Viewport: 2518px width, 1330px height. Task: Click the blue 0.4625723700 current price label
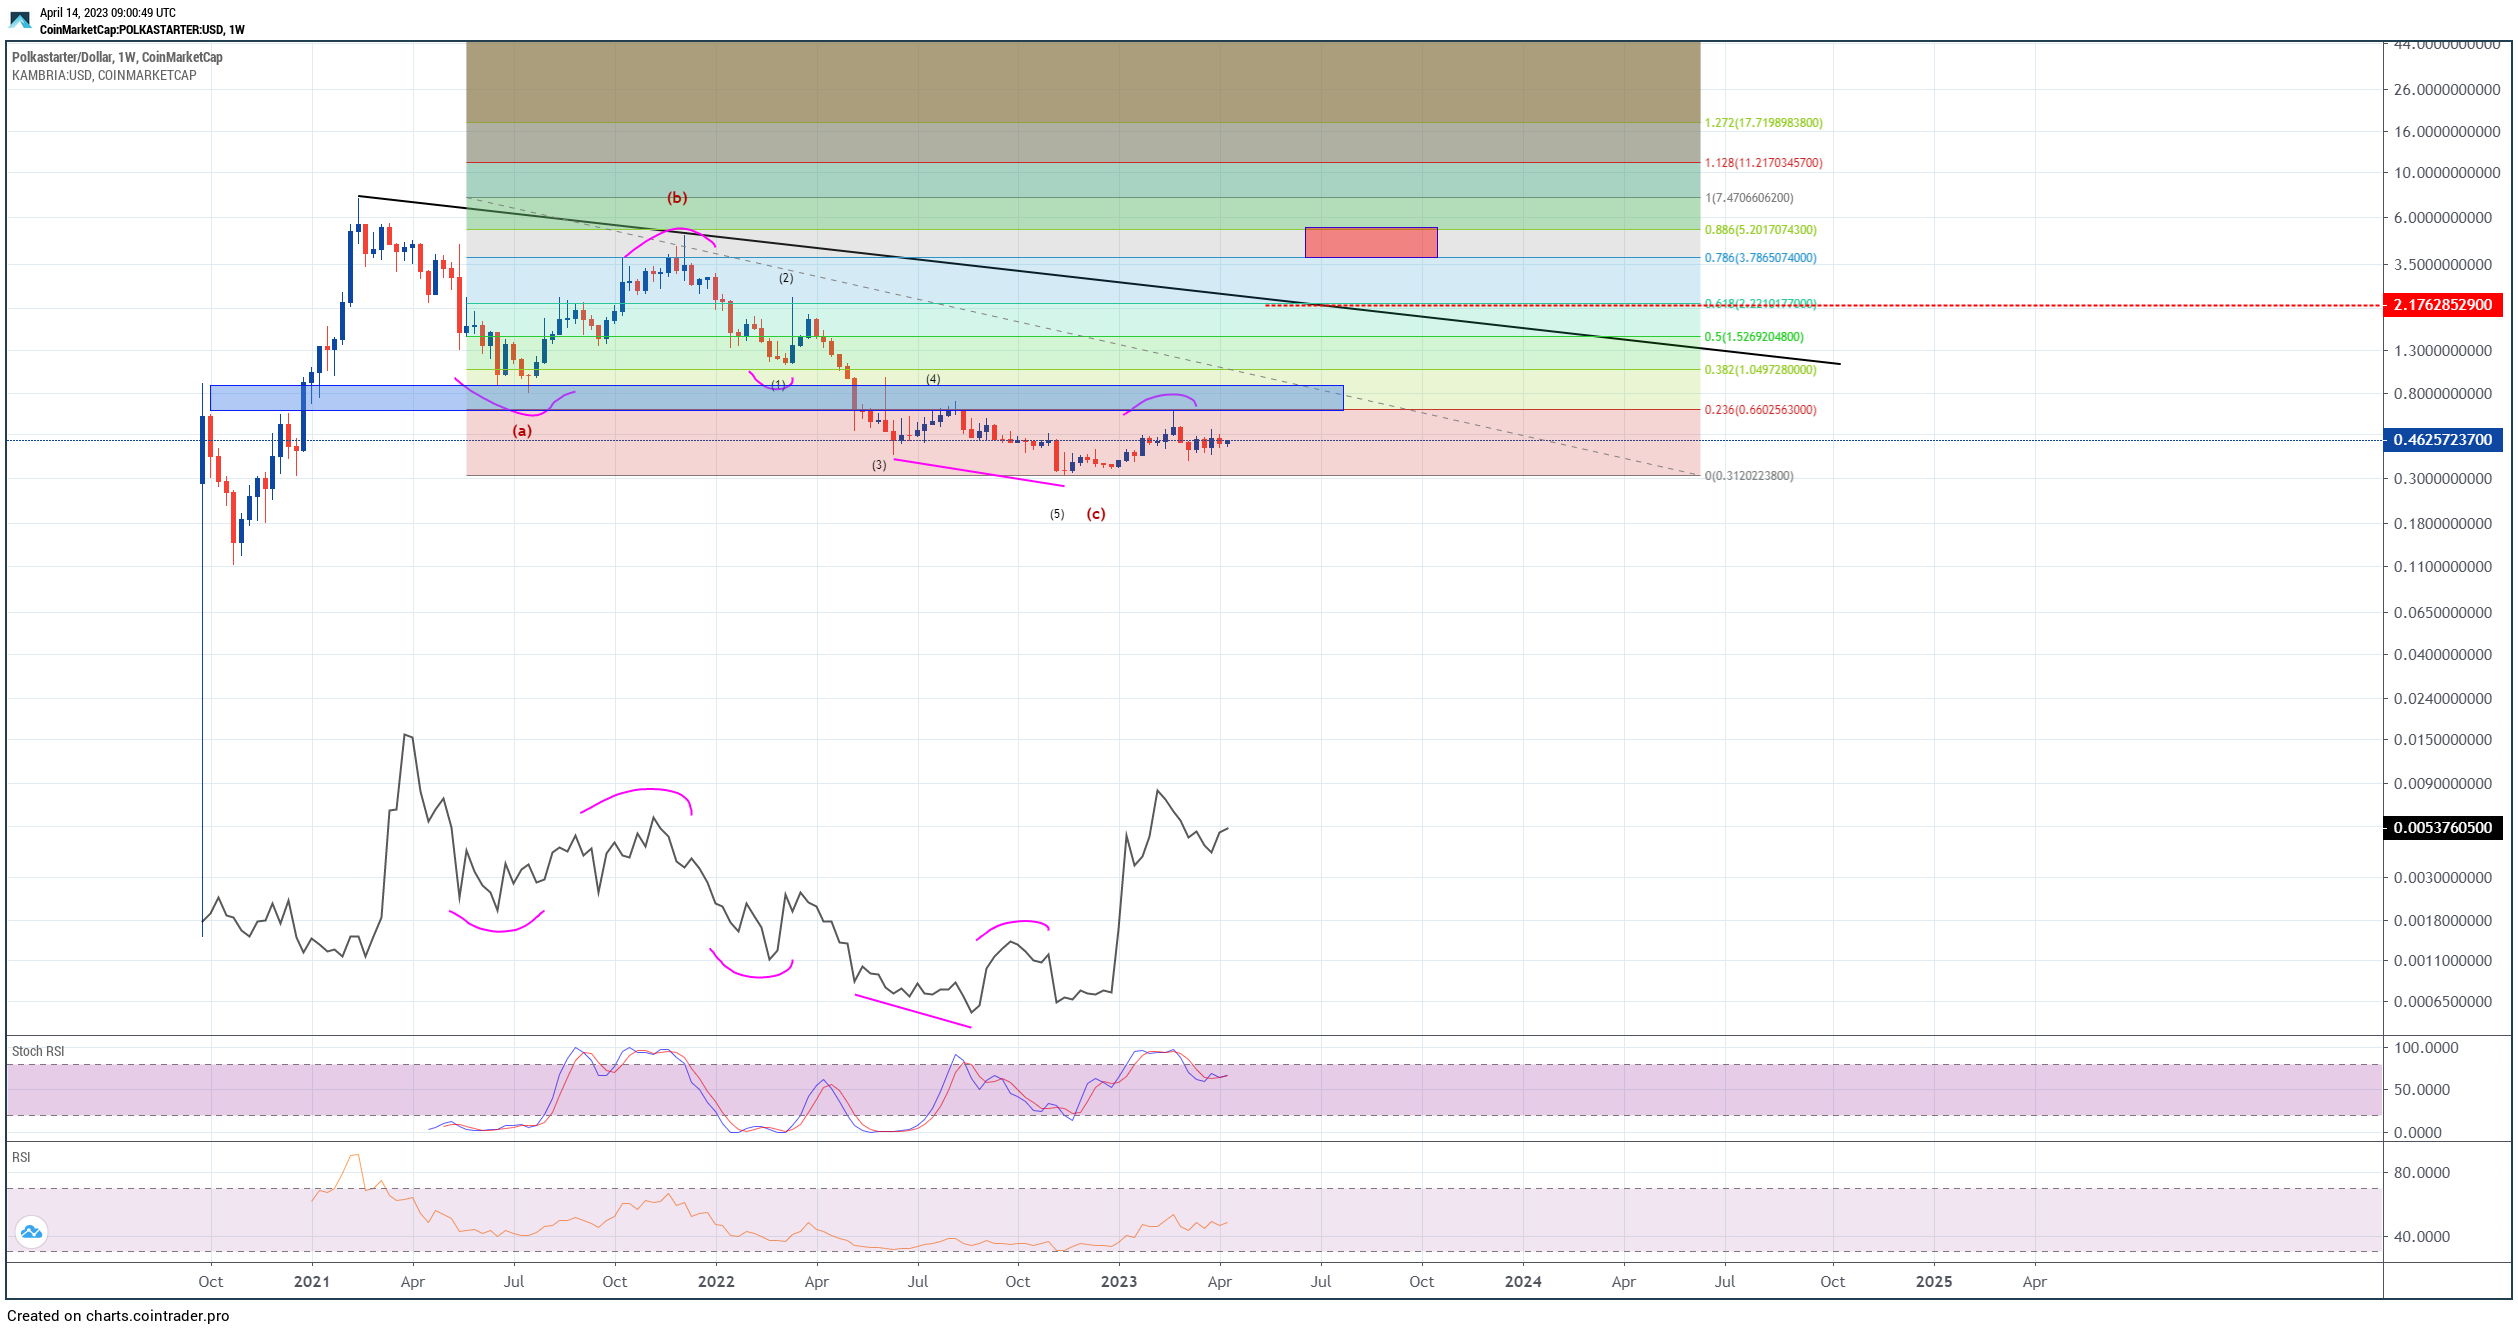[2442, 440]
